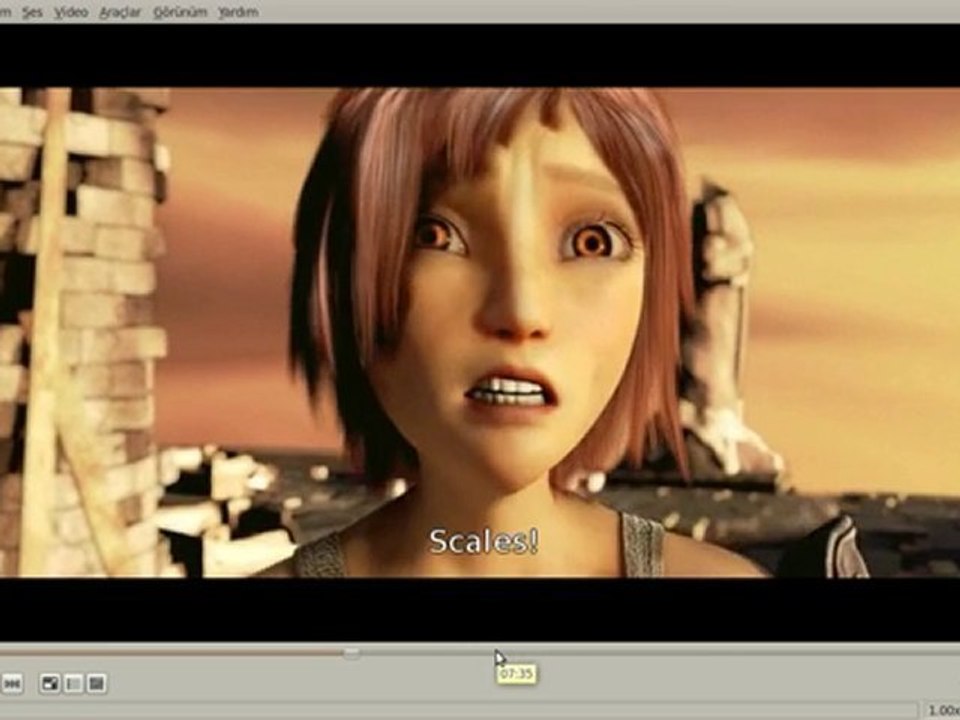Open the Görünüm (View) menu

(x=180, y=12)
